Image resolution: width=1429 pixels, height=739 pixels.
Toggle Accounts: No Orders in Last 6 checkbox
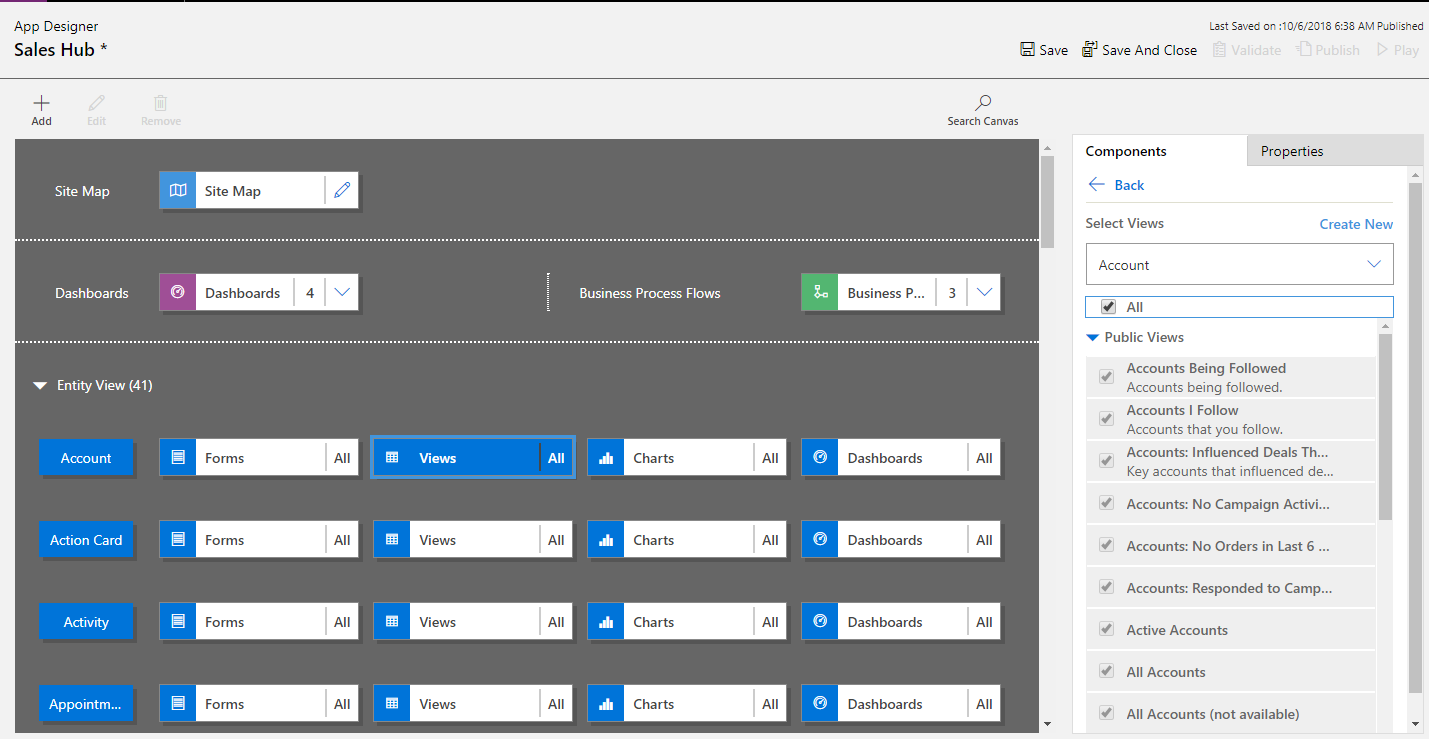pos(1107,545)
